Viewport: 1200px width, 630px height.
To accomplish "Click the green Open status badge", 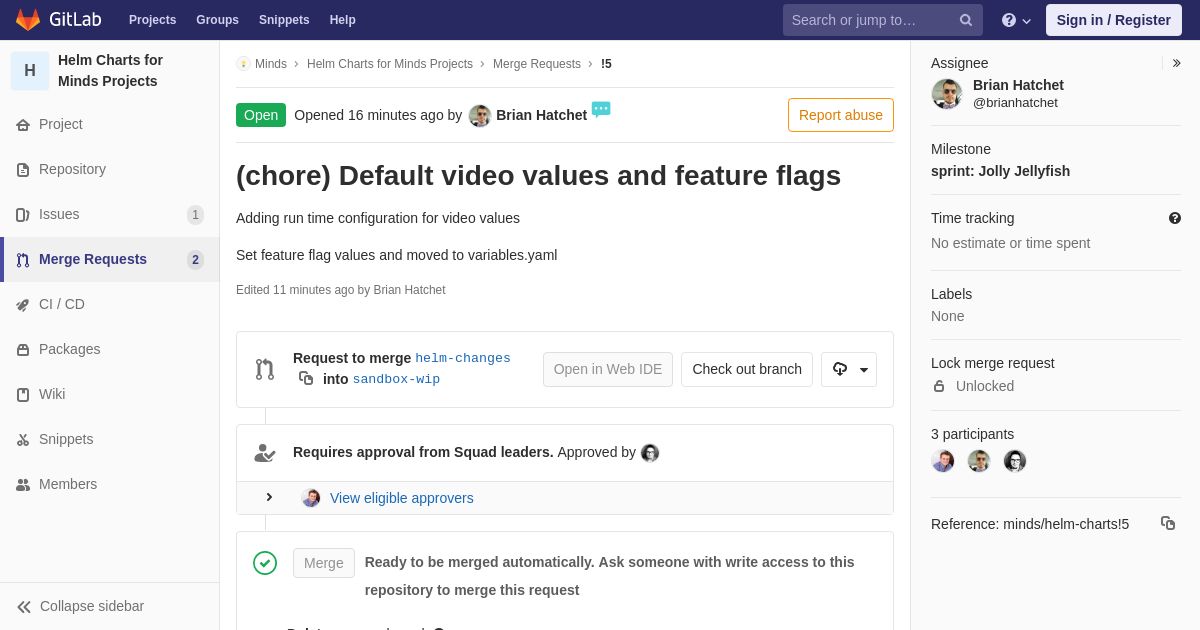I will [x=261, y=115].
